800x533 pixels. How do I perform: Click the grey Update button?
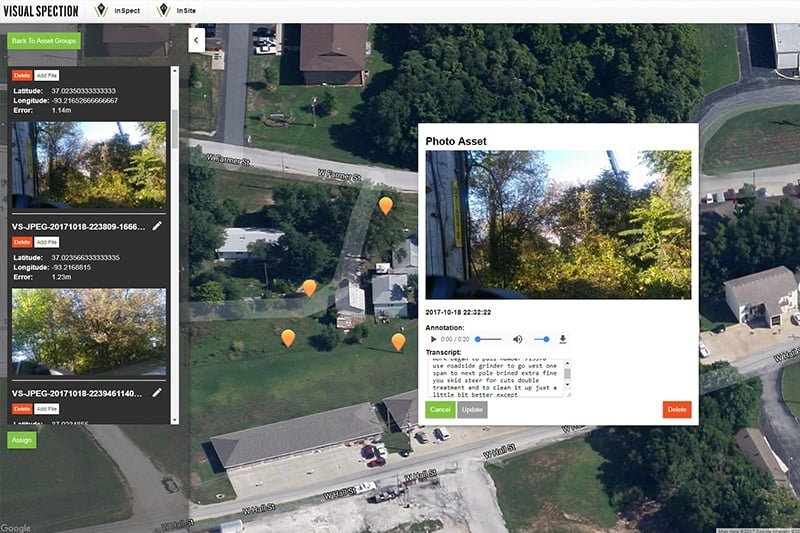point(472,410)
